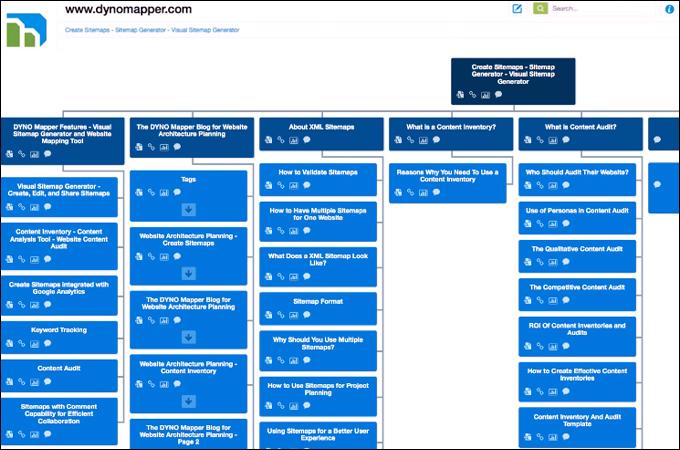The image size is (680, 450).
Task: Select Content Inventory And Audit Template node
Action: coord(577,427)
